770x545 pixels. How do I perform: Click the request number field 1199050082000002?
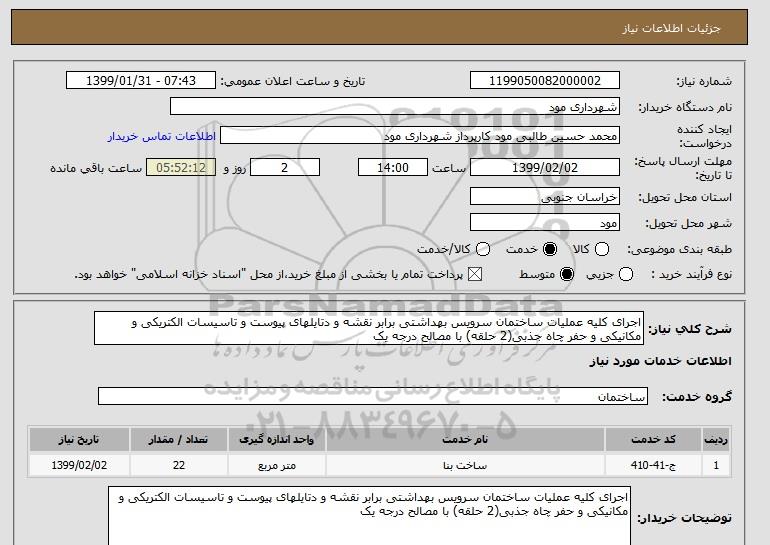coord(545,81)
